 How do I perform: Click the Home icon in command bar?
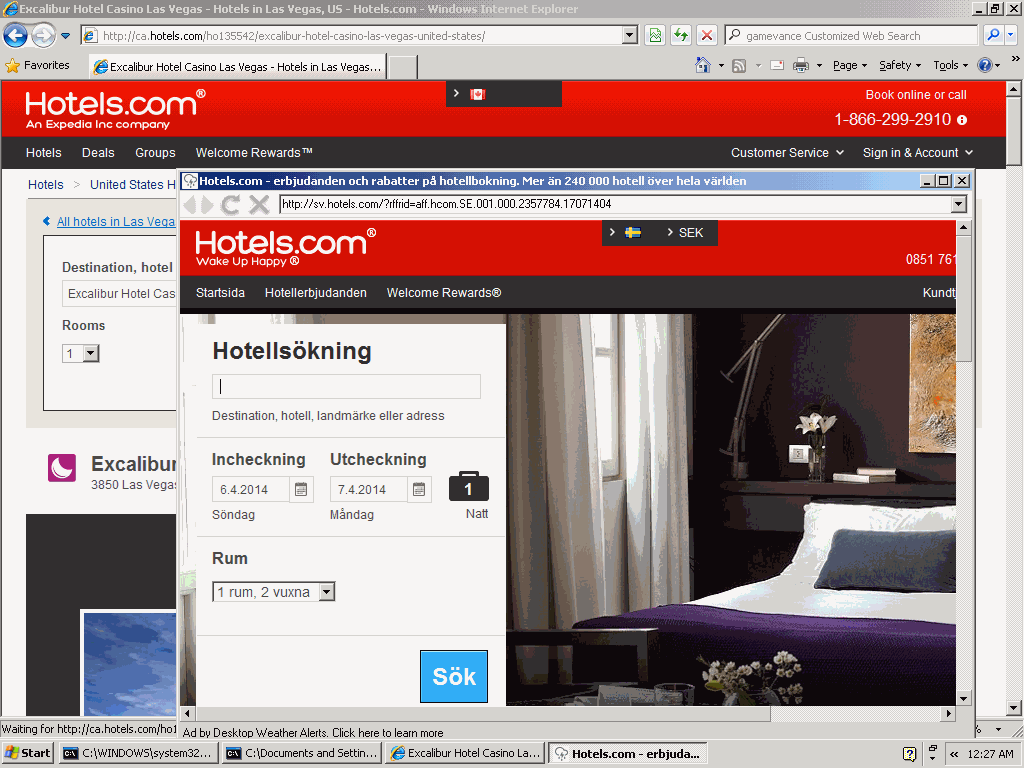(703, 65)
